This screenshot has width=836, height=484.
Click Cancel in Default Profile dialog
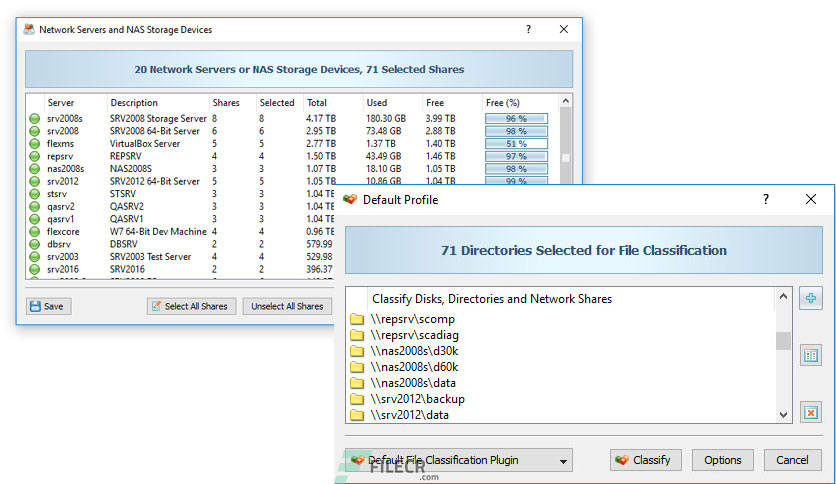pos(792,460)
